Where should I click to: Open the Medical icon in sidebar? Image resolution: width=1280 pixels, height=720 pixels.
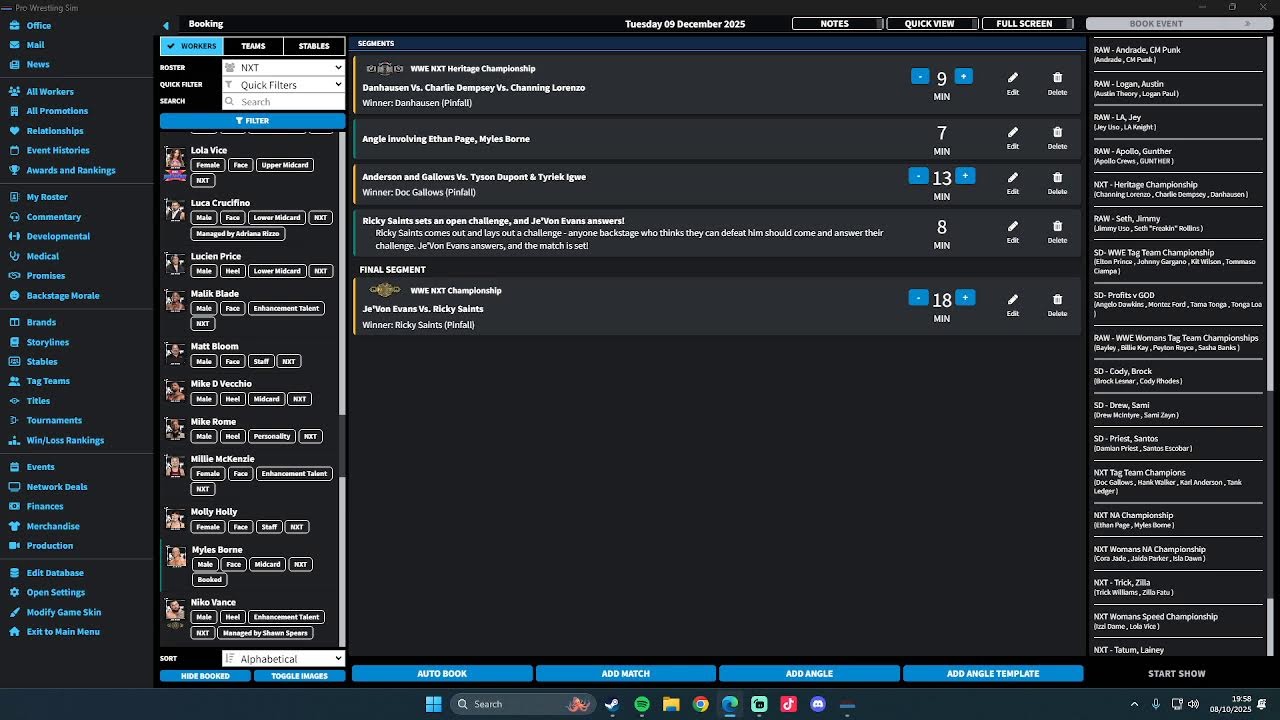click(x=15, y=257)
